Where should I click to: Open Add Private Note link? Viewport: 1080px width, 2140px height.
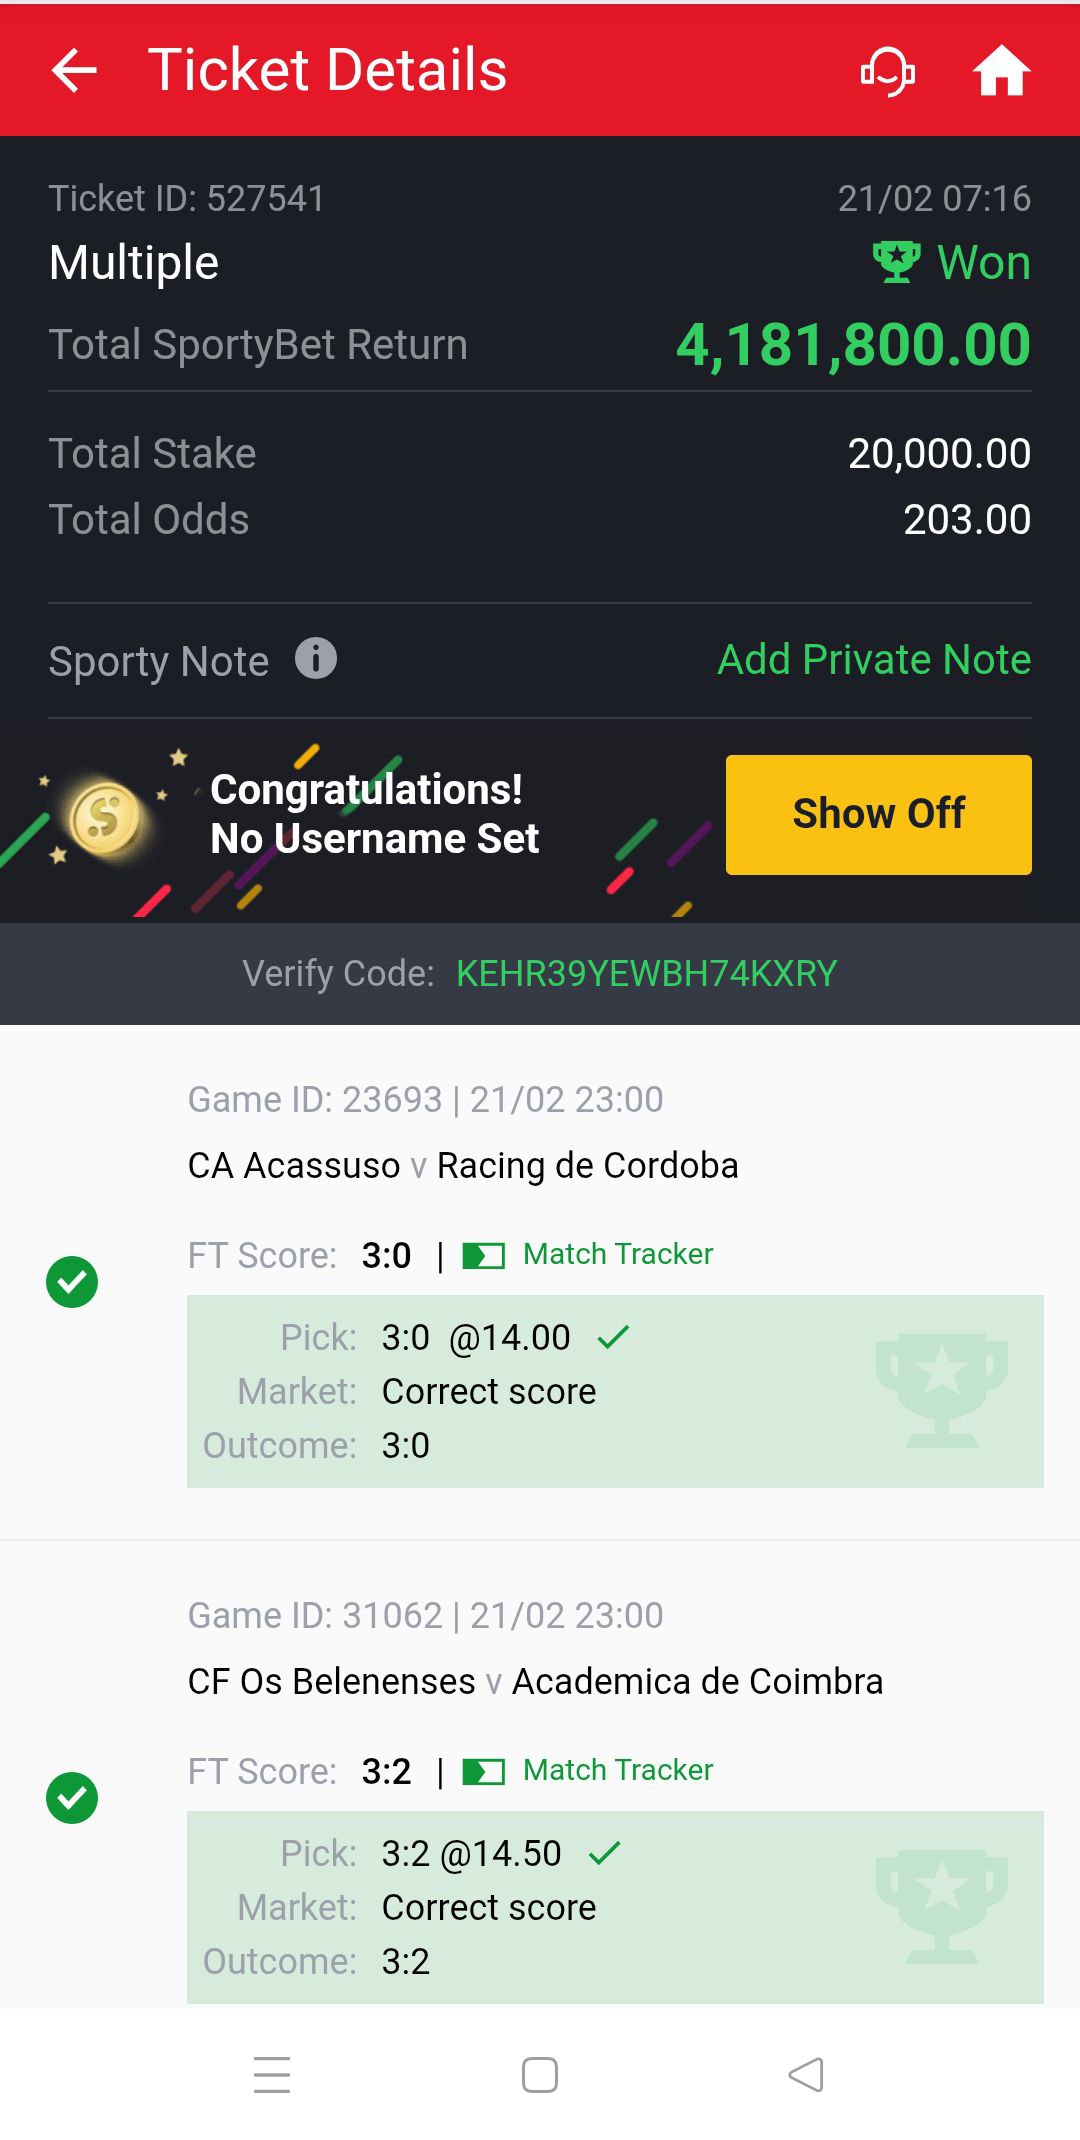pos(874,660)
